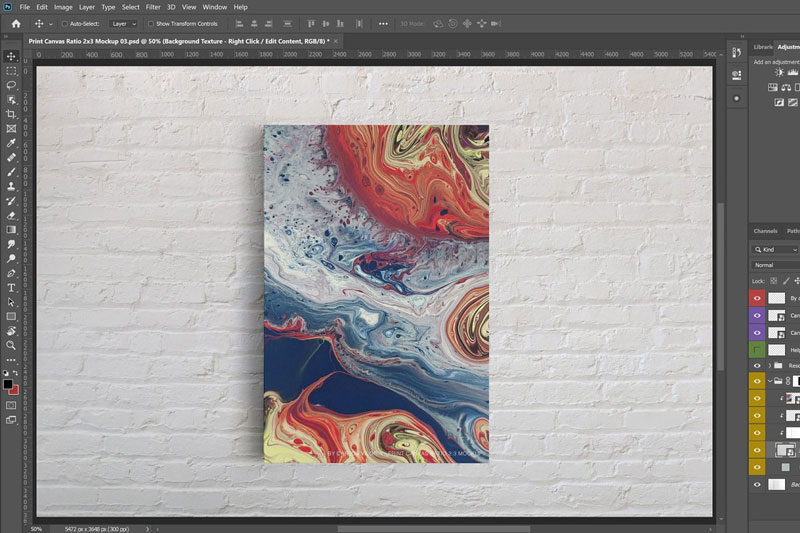Open the Filter menu

(x=153, y=7)
